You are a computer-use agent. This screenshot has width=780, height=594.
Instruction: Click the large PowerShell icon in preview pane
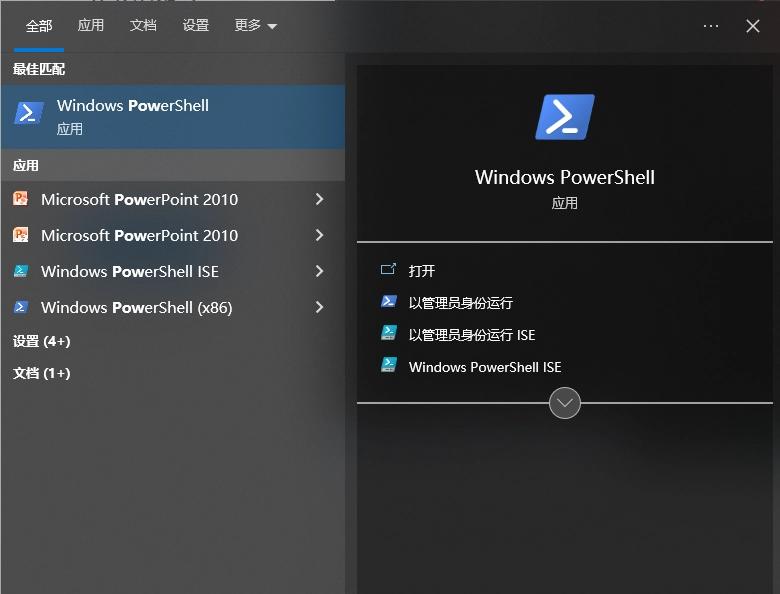(565, 117)
